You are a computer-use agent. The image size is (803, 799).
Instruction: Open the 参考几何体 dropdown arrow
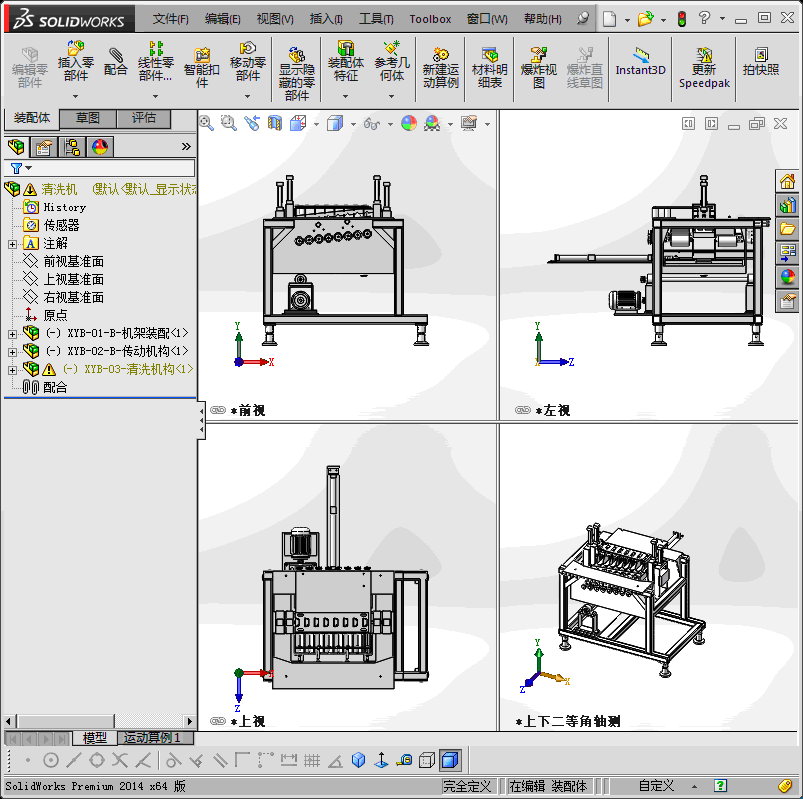(x=392, y=96)
